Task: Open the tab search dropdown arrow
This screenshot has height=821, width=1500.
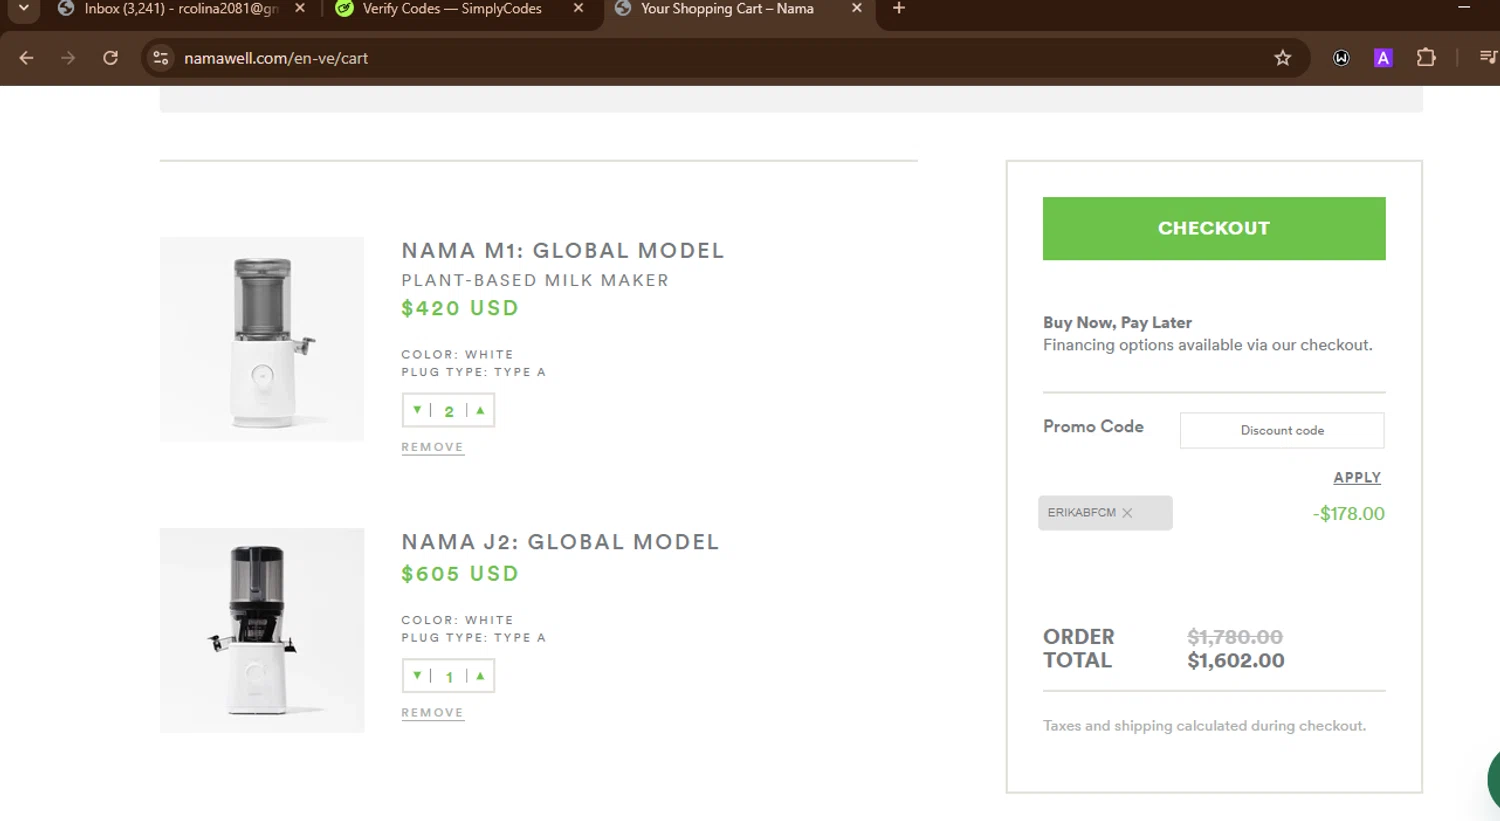Action: [x=23, y=8]
